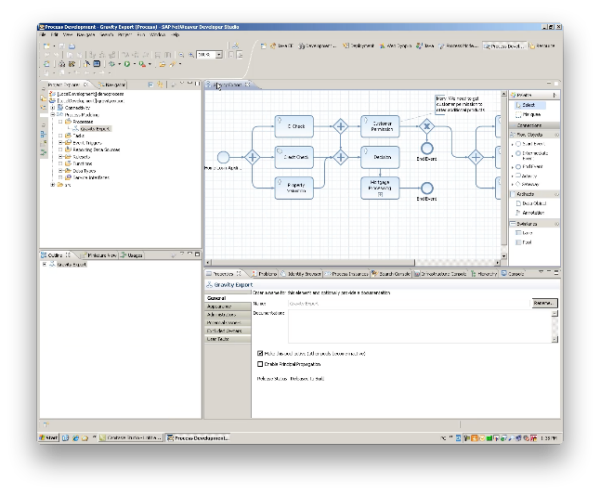
Task: Open the Navigate menu
Action: pyautogui.click(x=85, y=35)
